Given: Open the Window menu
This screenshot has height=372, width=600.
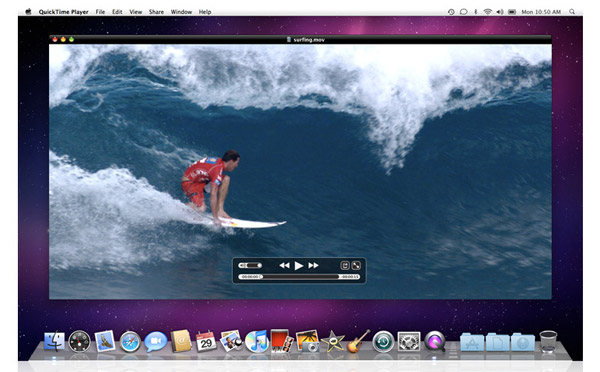Looking at the screenshot, I should 181,12.
